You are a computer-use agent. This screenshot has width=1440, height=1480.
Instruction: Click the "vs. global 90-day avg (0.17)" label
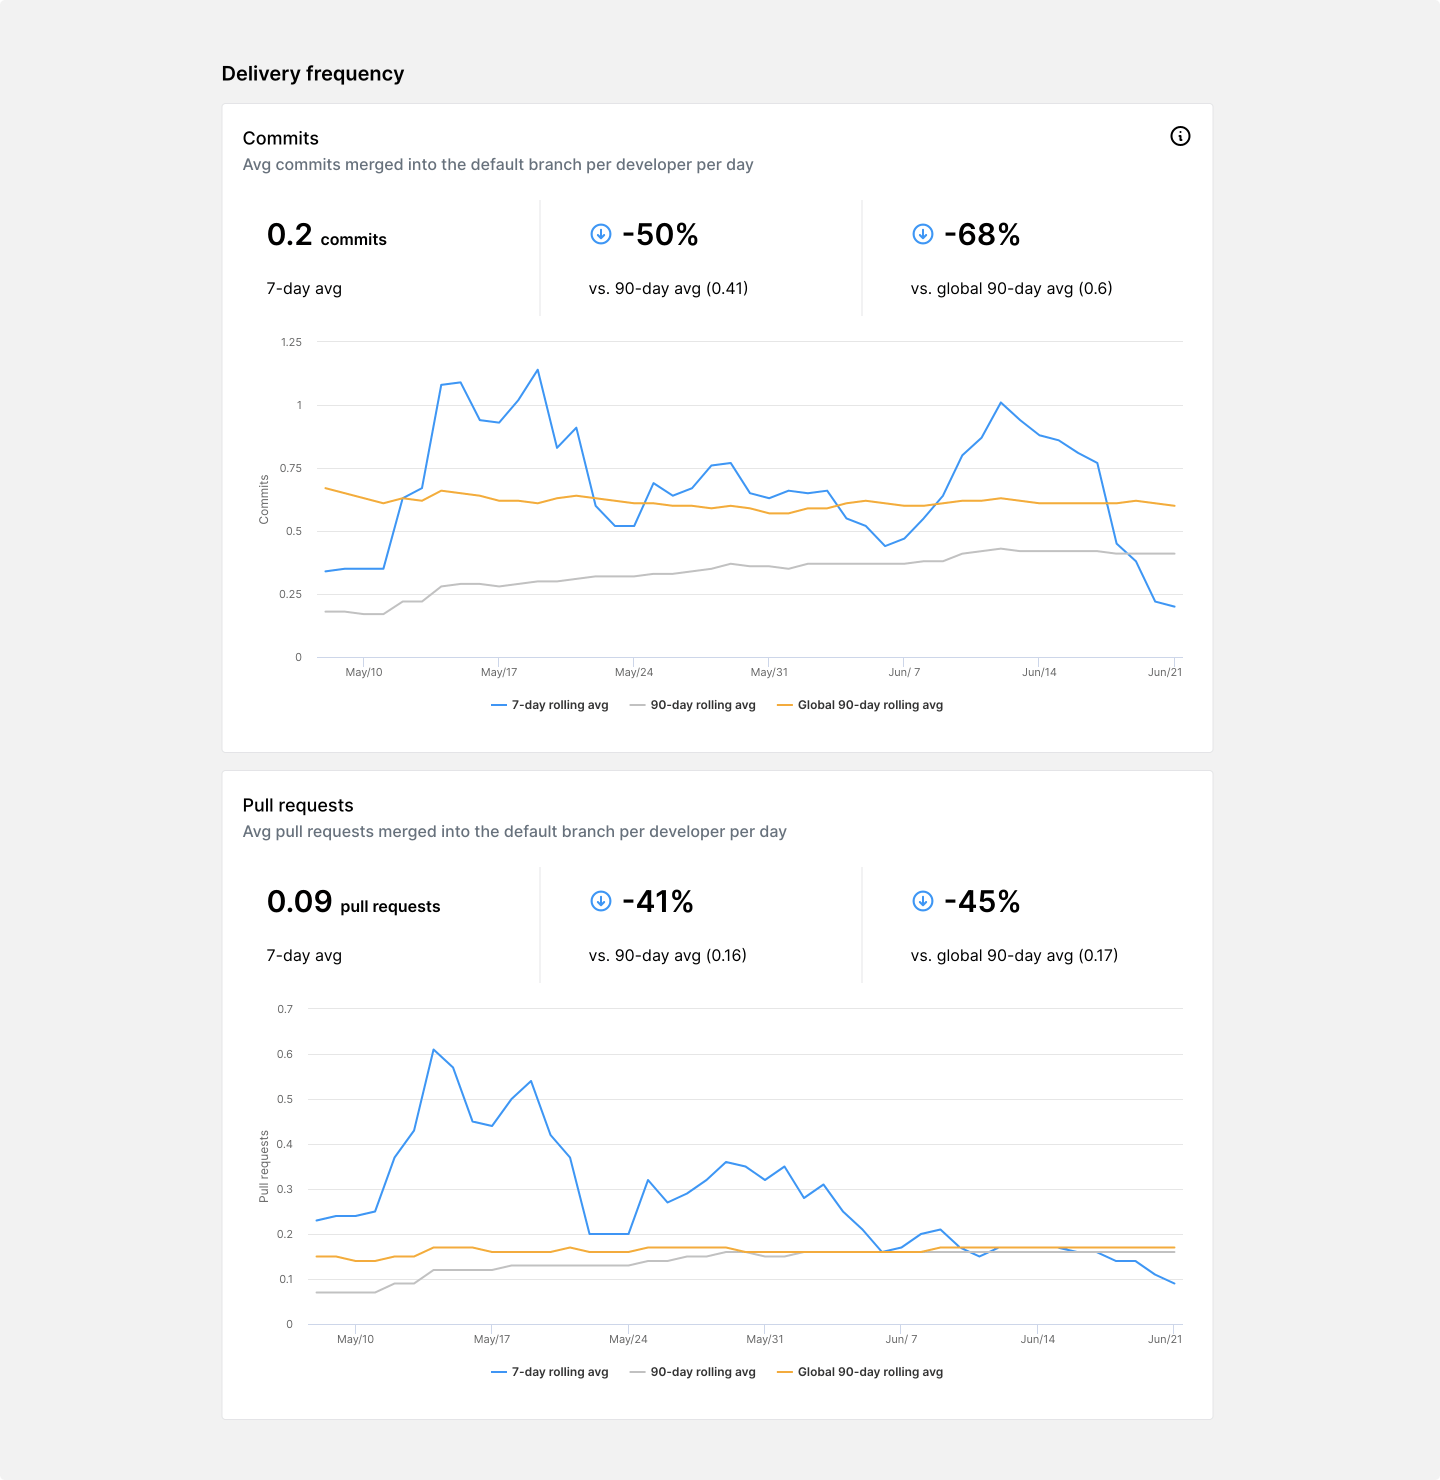1014,955
